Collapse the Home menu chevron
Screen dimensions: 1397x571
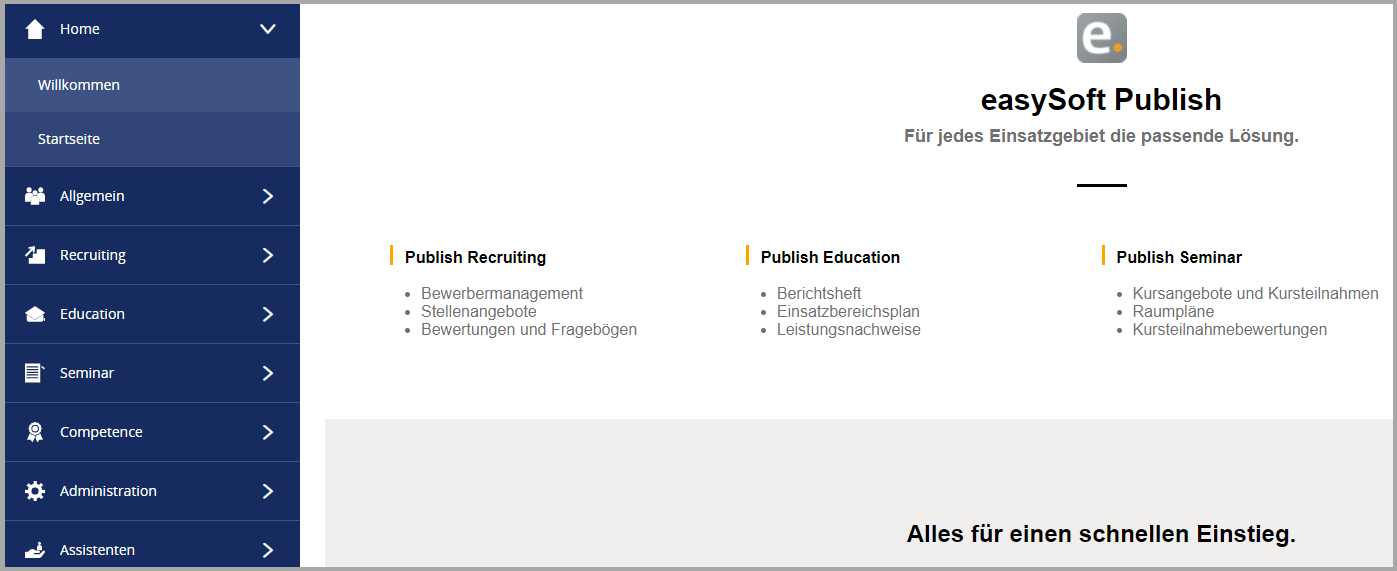click(268, 29)
